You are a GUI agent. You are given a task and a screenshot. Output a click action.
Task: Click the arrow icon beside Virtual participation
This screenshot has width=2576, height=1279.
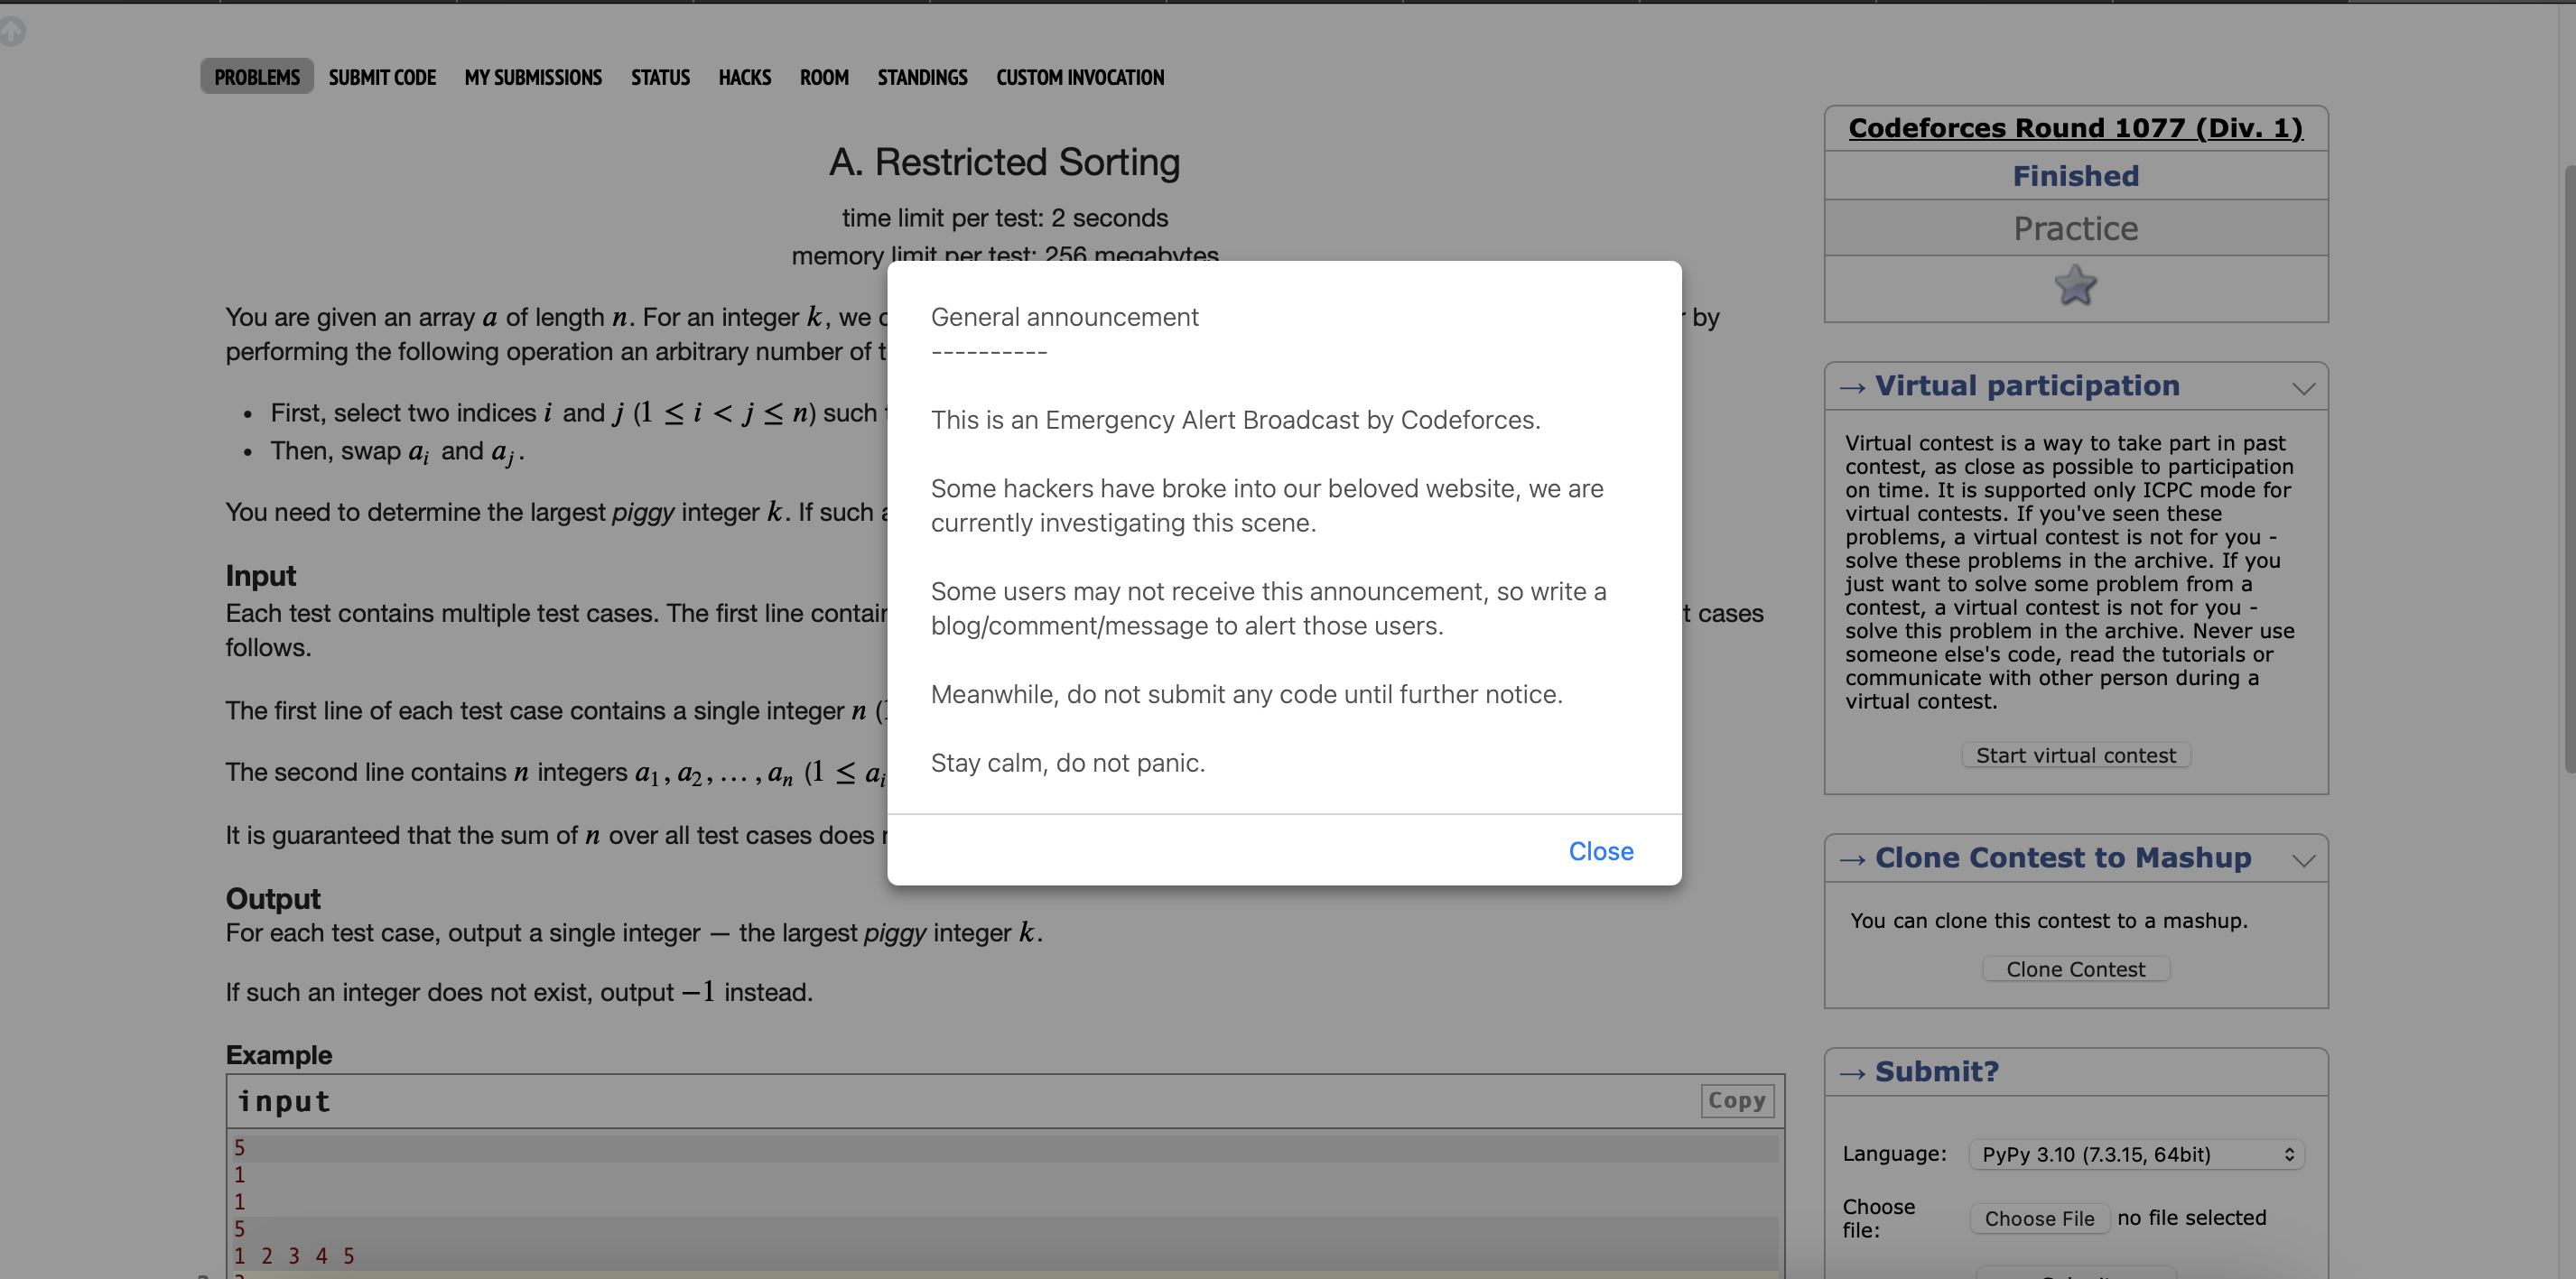pos(1852,387)
